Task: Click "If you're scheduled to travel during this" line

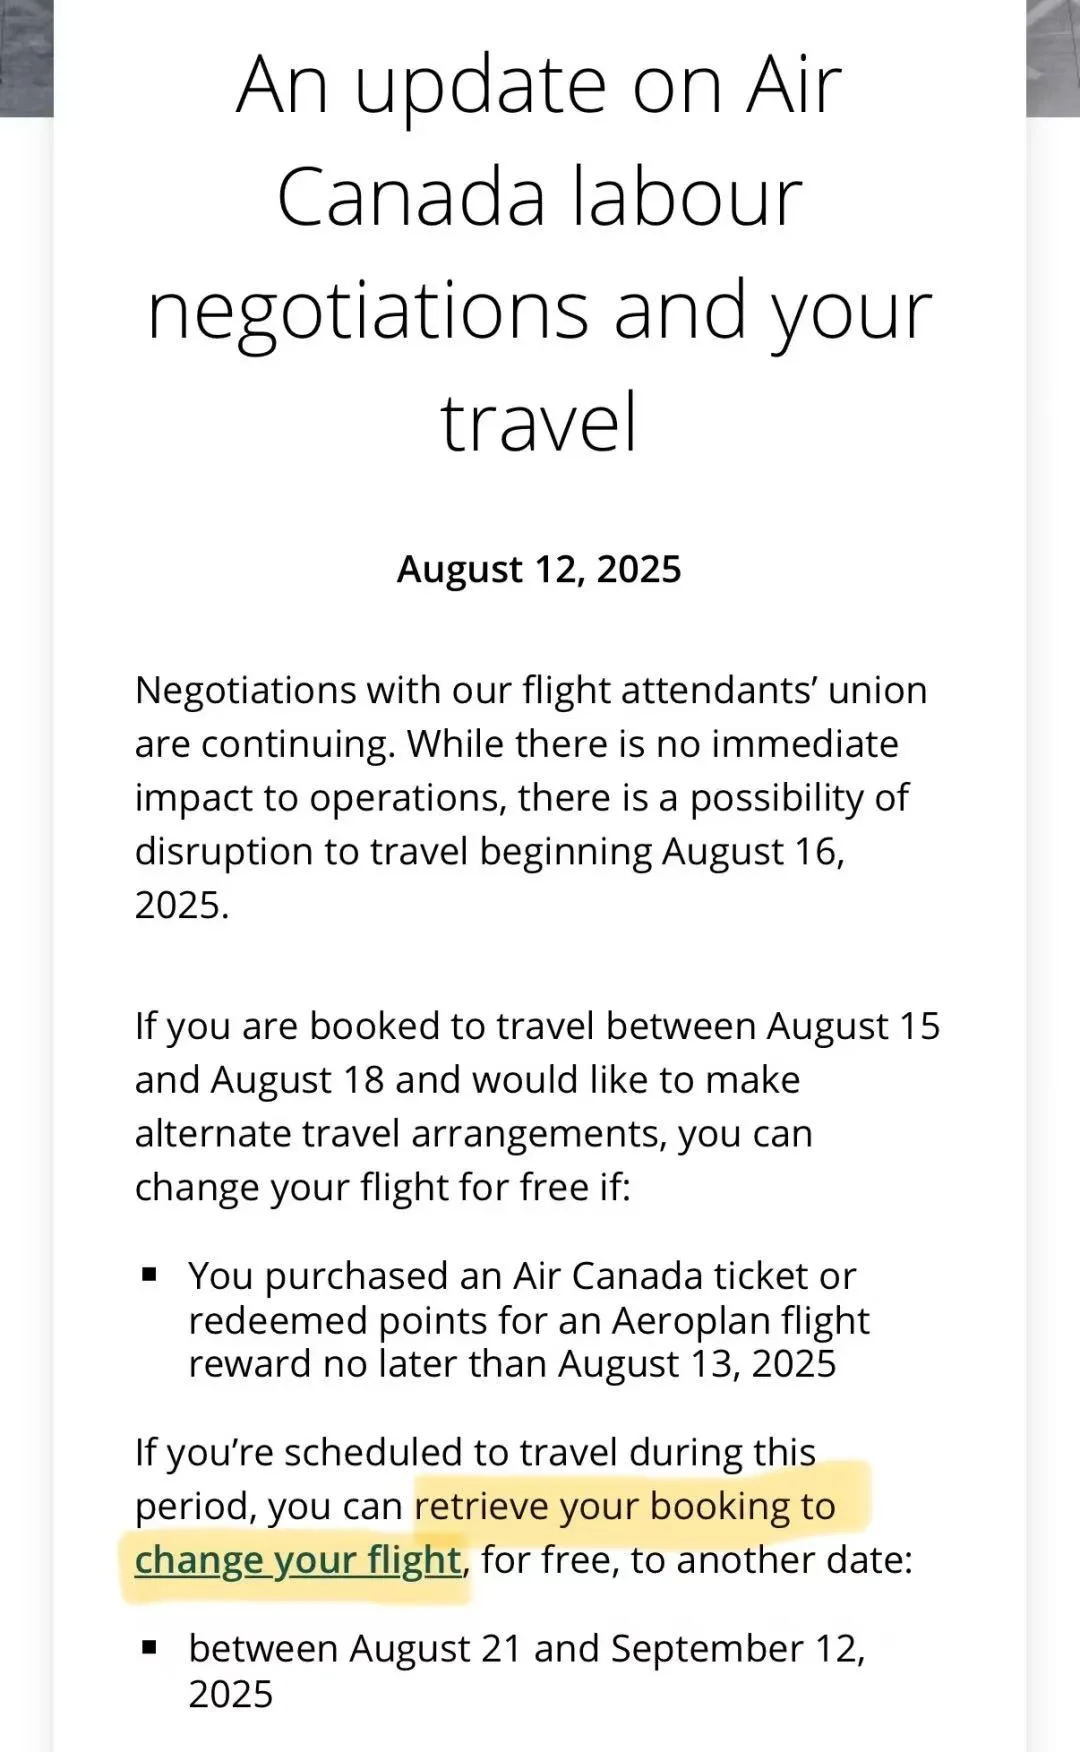Action: coord(475,1452)
